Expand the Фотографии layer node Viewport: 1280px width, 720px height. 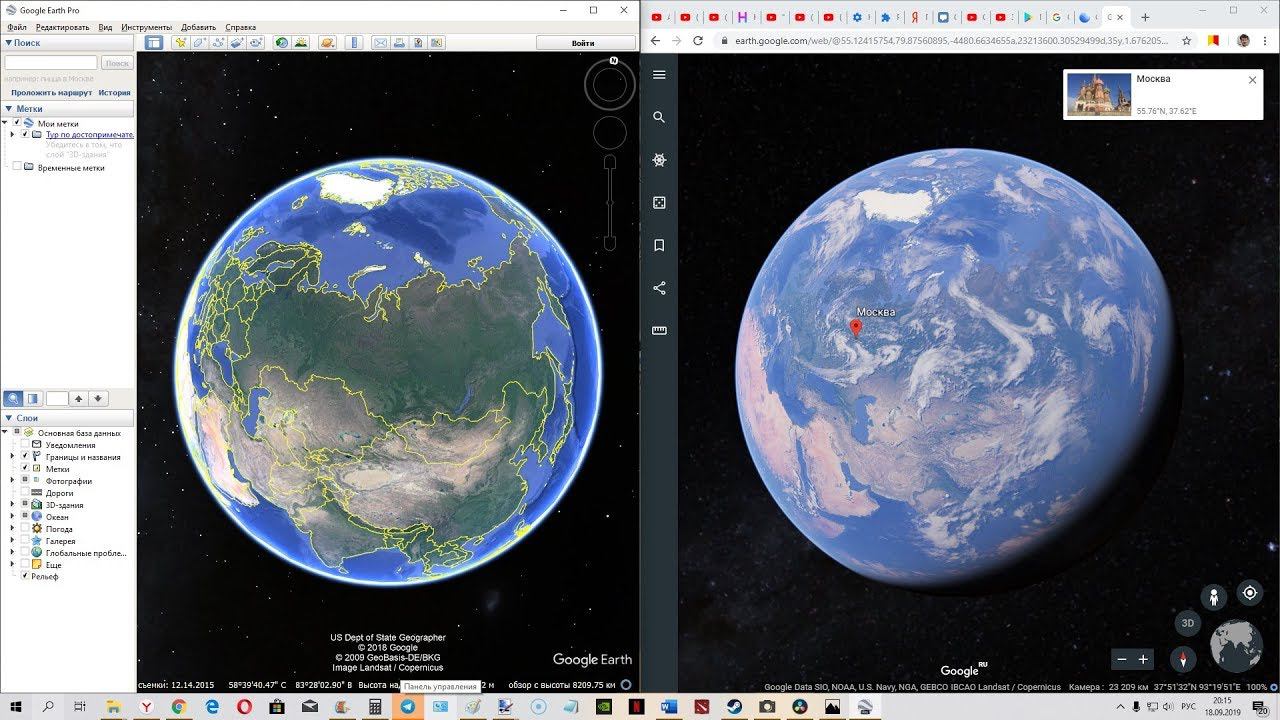(12, 481)
